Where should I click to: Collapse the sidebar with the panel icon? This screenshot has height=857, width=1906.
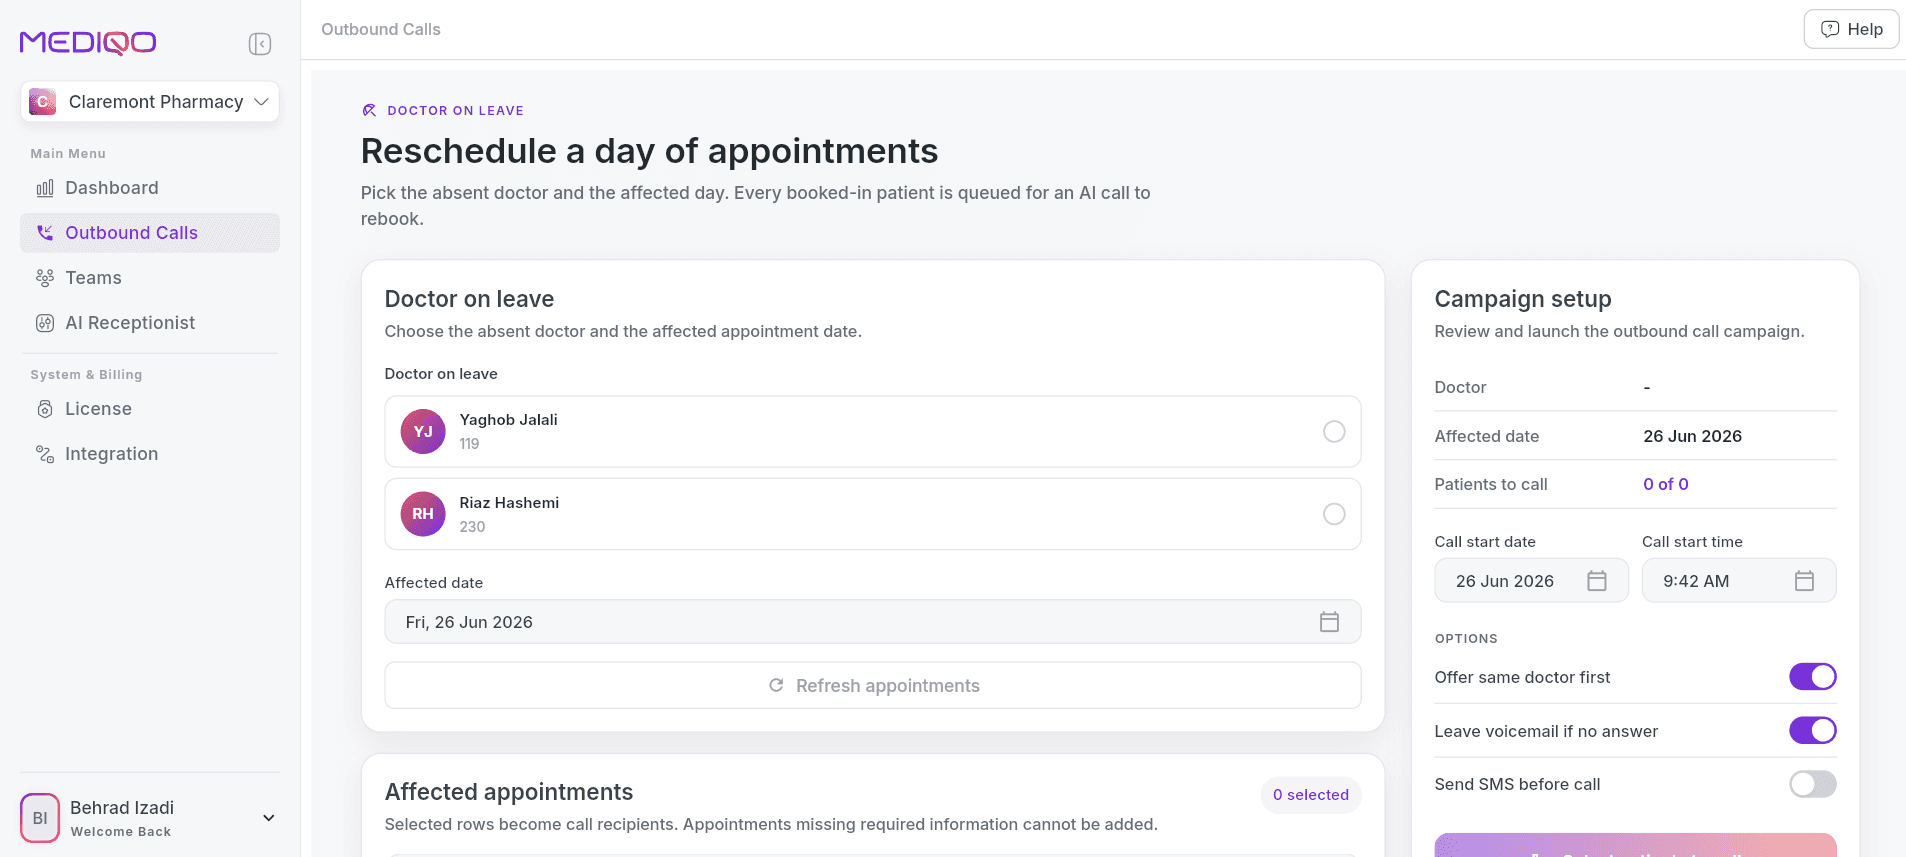pyautogui.click(x=260, y=44)
